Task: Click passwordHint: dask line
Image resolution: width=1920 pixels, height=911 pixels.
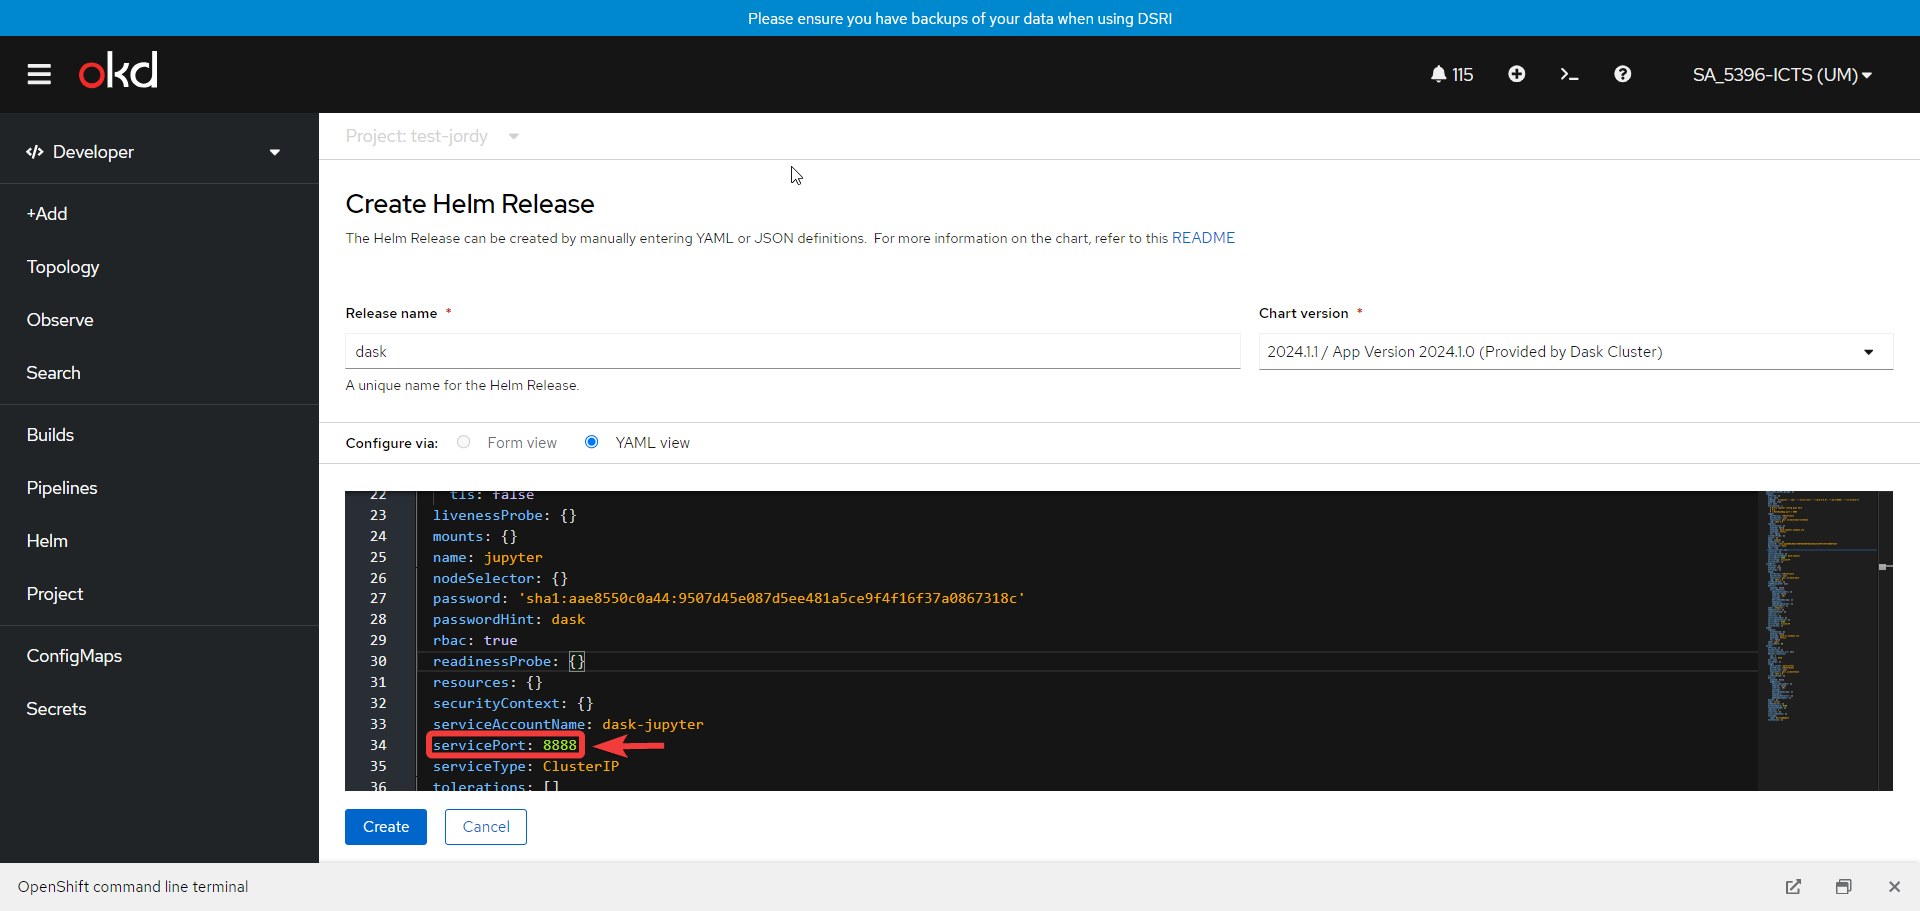Action: point(509,619)
